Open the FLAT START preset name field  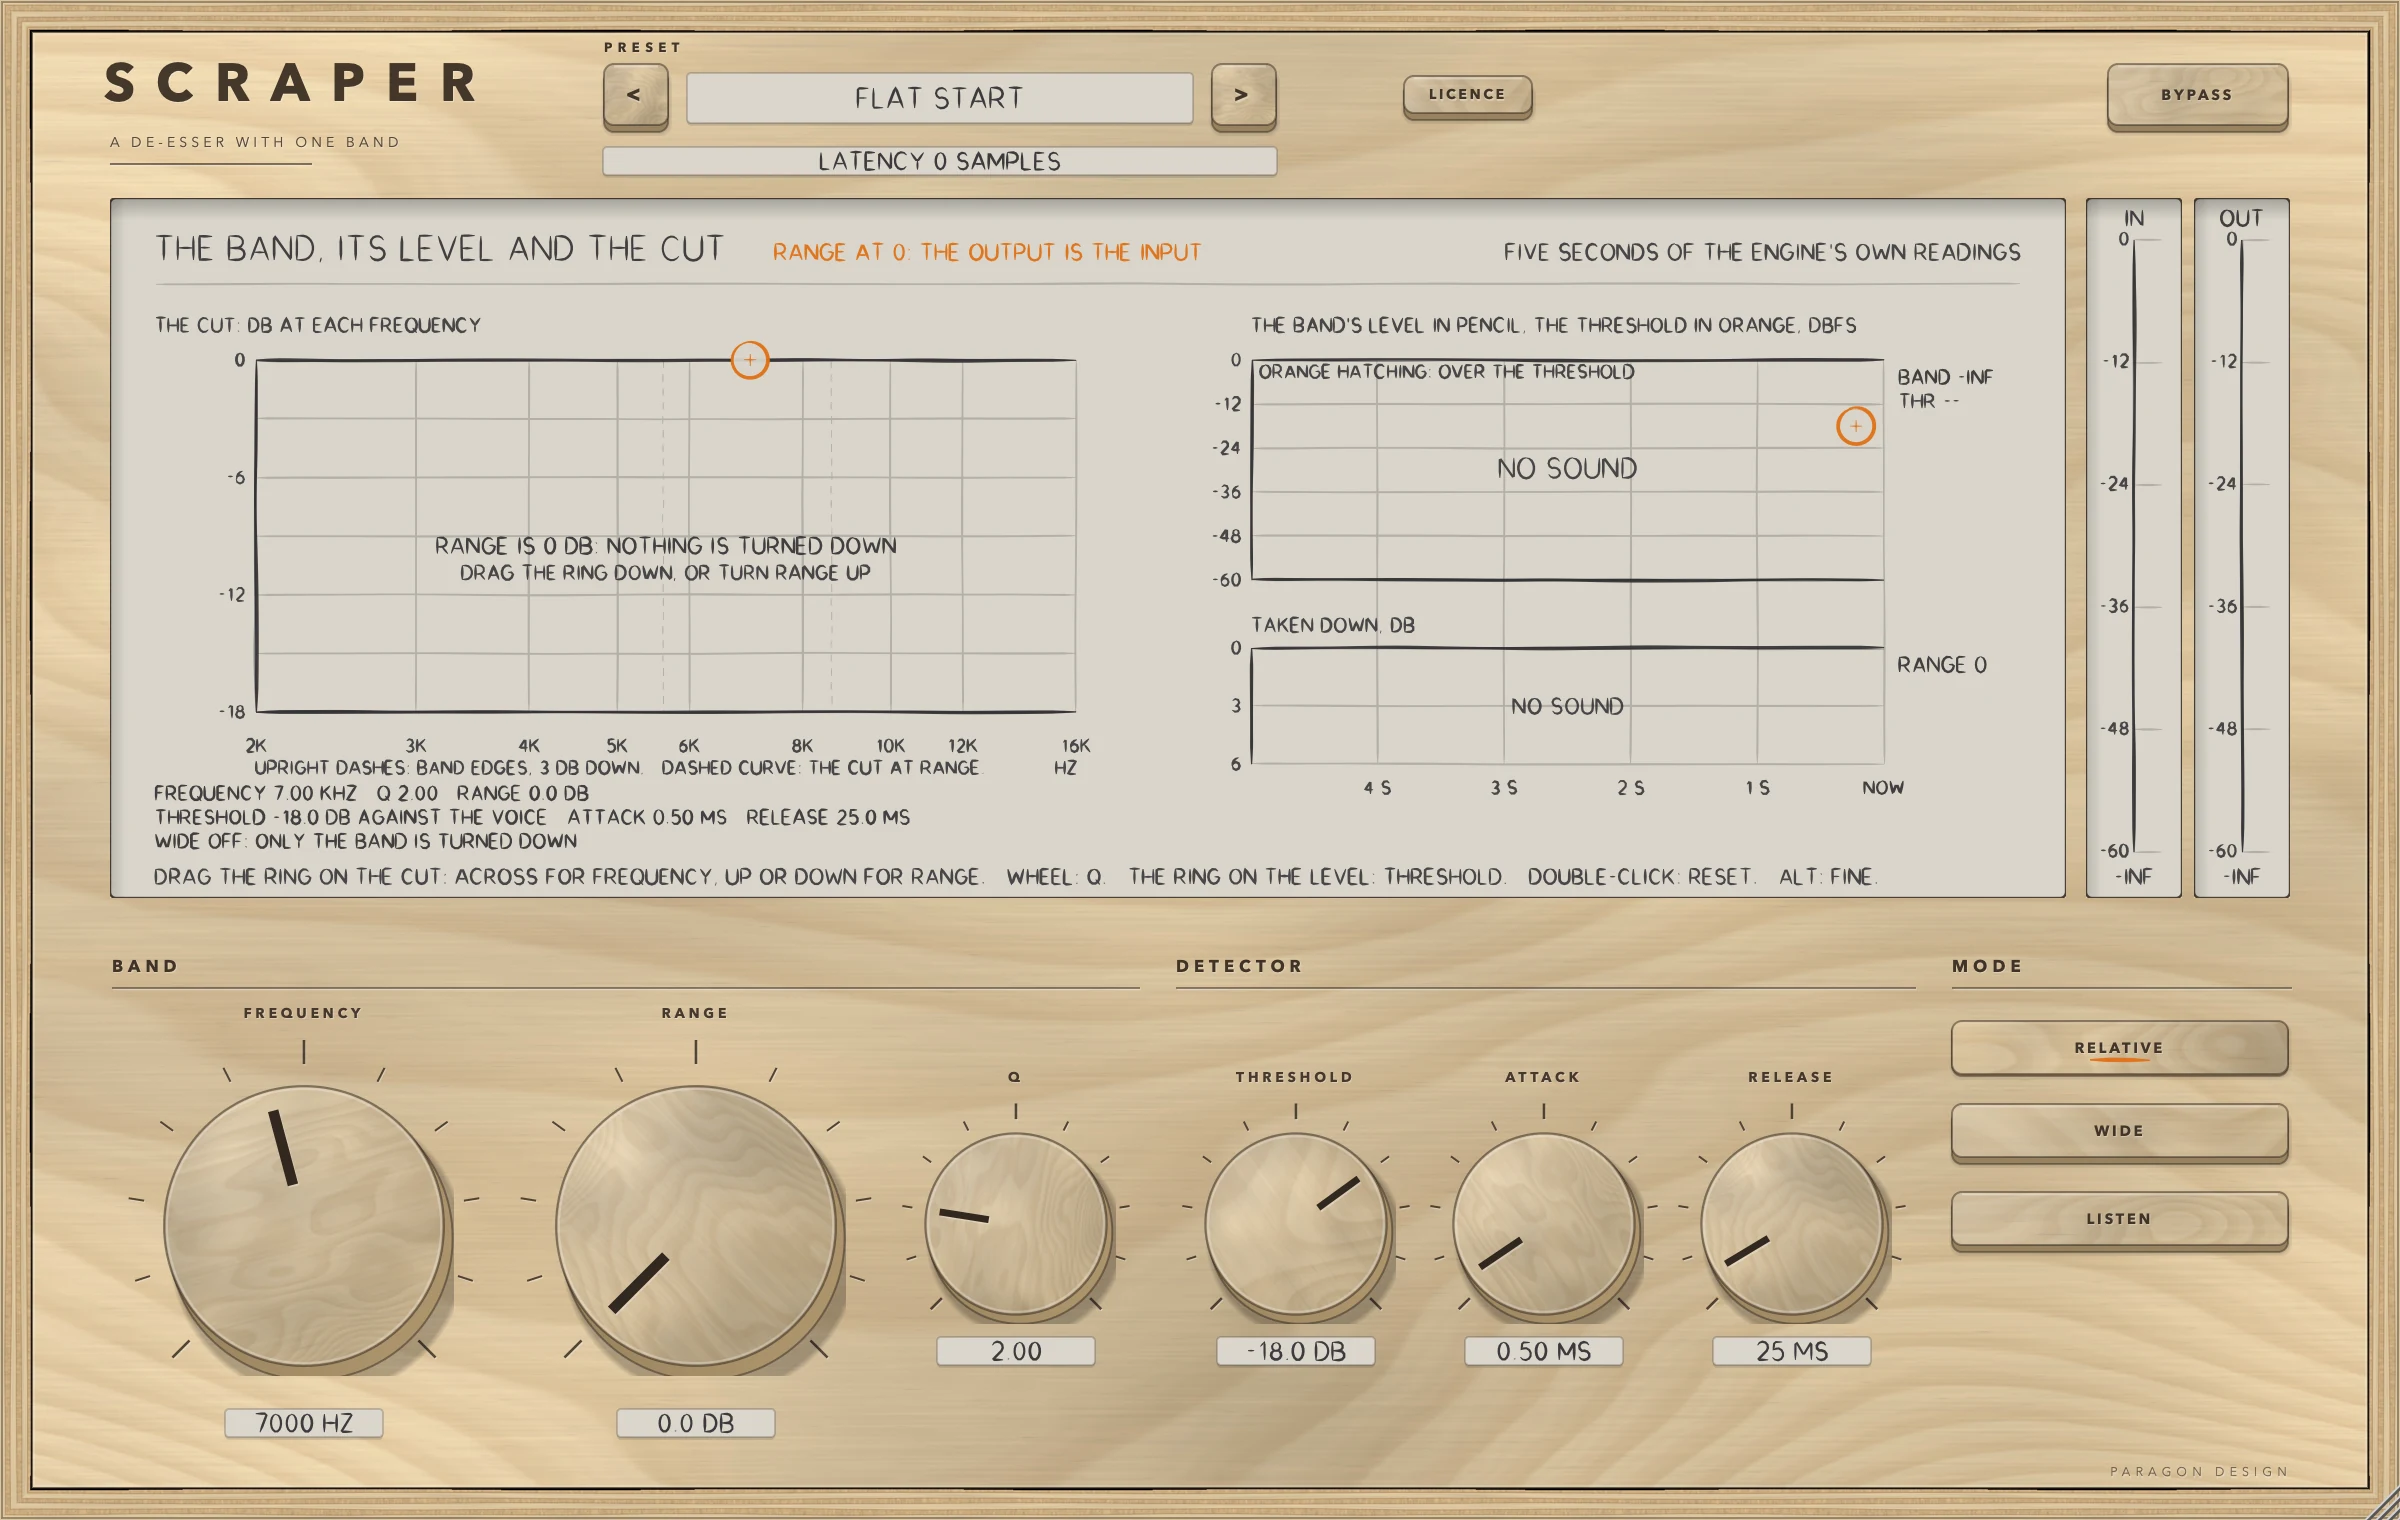coord(939,98)
